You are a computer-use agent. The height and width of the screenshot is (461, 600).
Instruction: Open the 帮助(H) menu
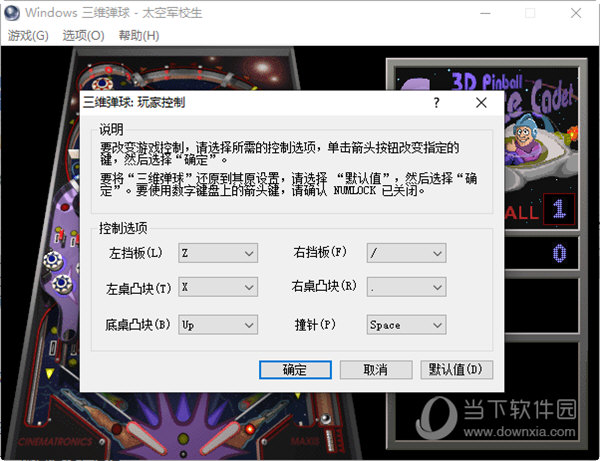[x=139, y=36]
